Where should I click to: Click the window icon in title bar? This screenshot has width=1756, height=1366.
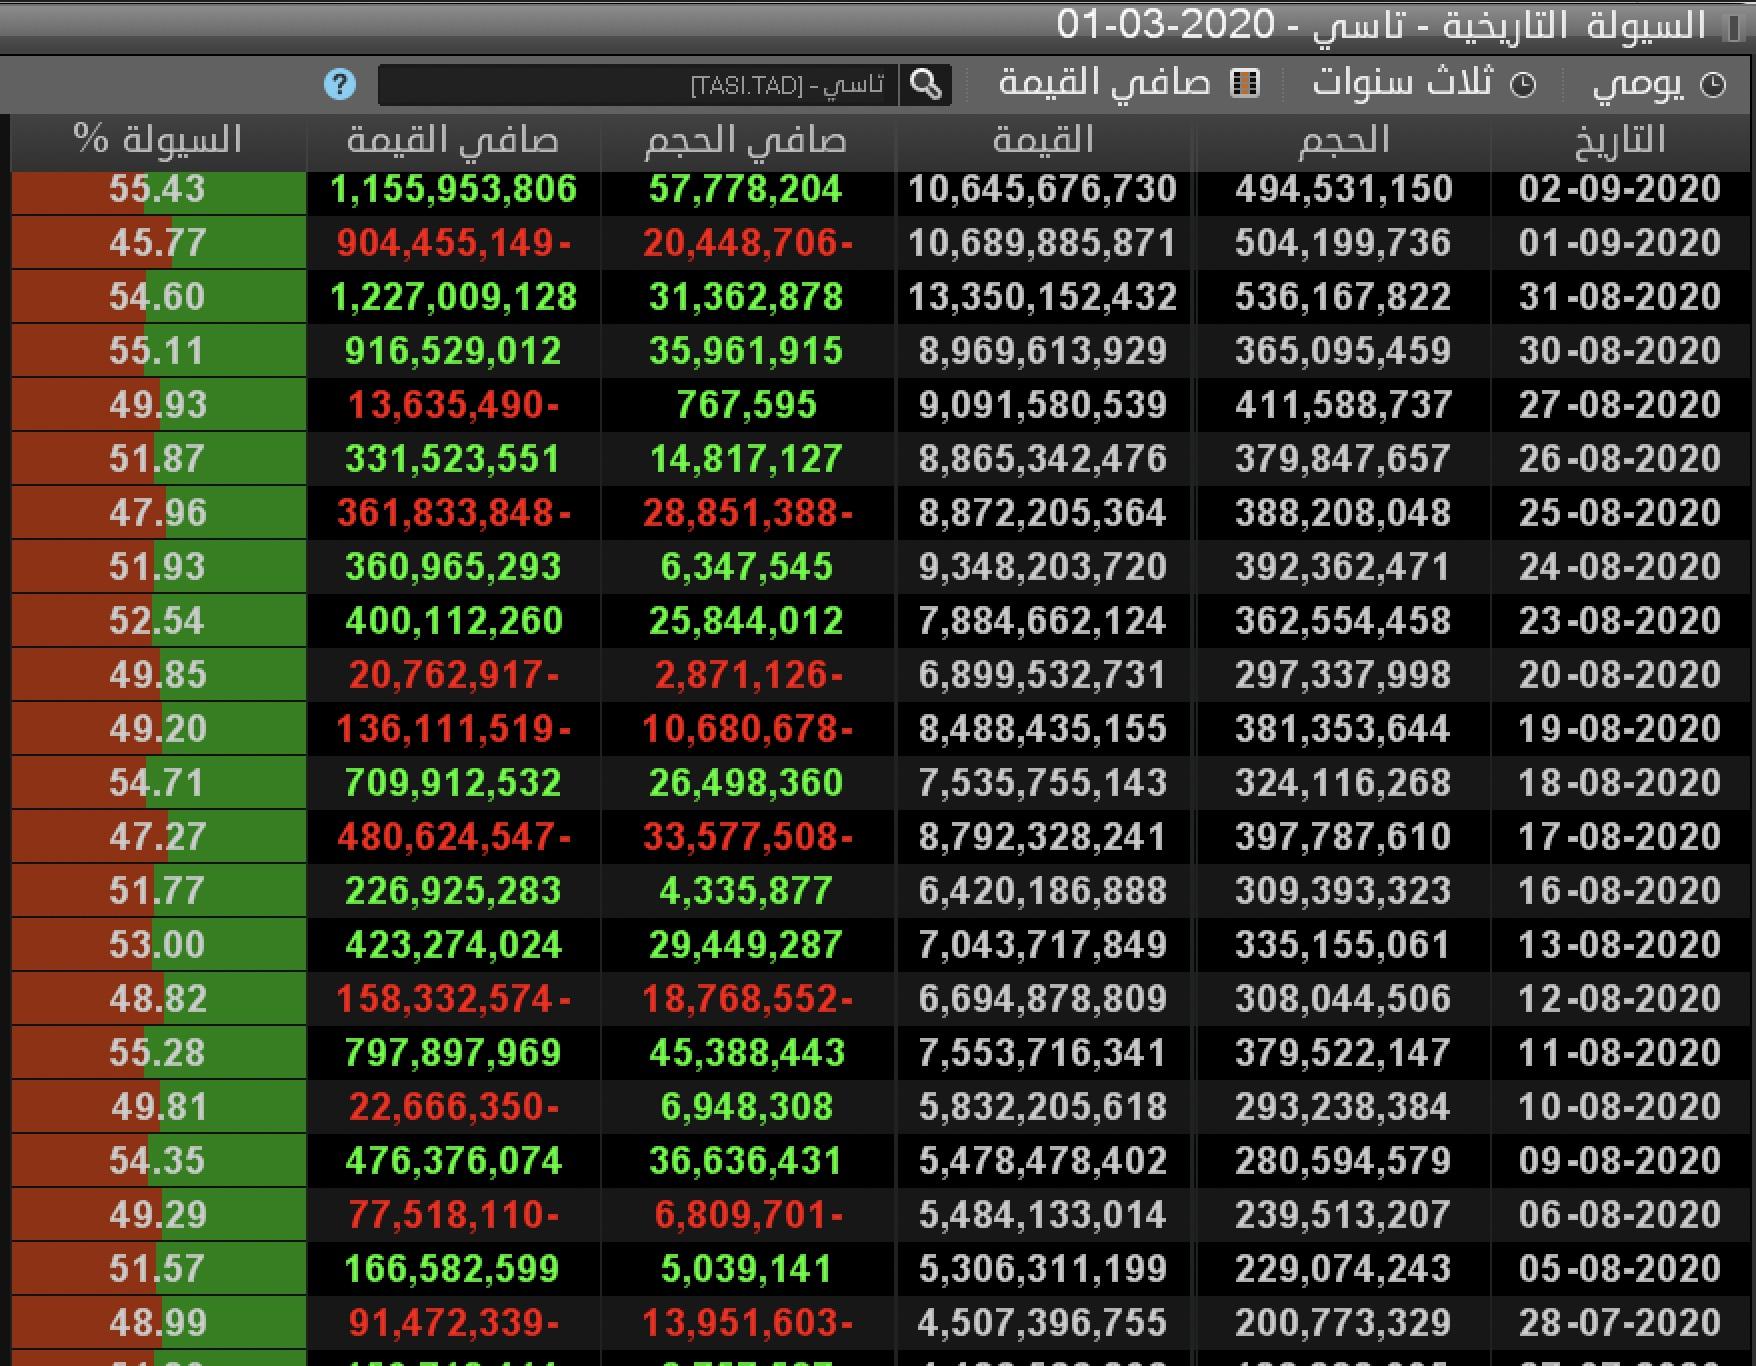(x=1733, y=25)
